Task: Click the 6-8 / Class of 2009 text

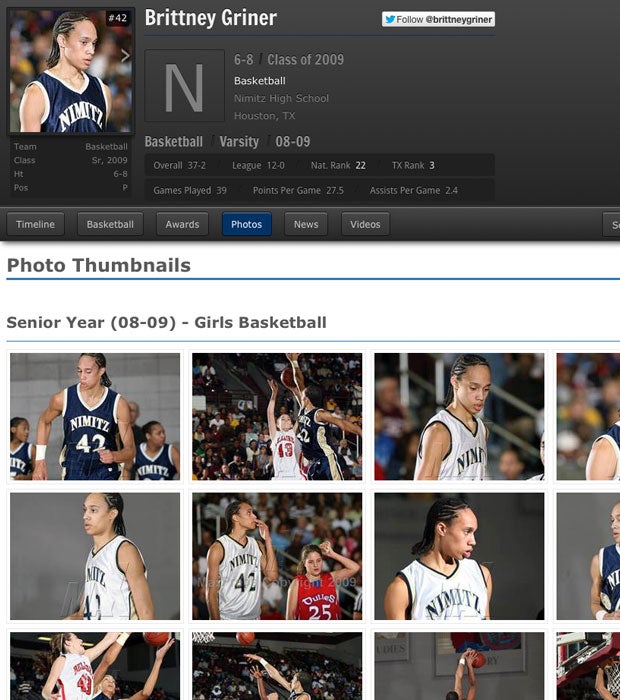Action: [x=289, y=59]
